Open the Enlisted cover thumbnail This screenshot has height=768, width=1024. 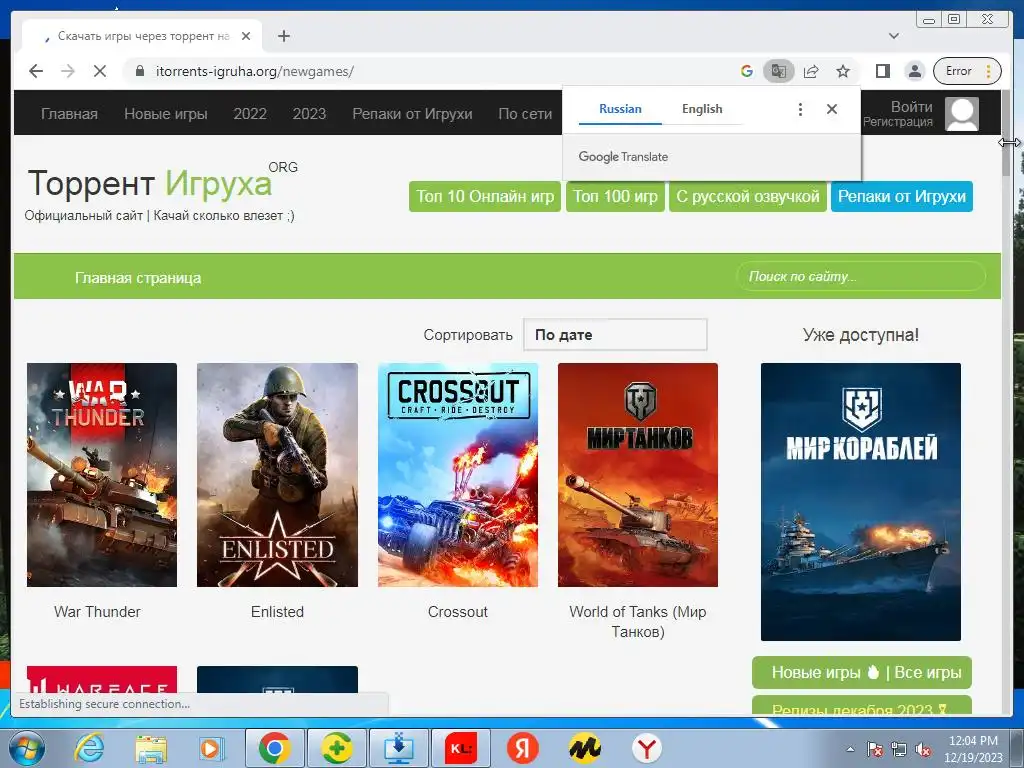click(278, 475)
